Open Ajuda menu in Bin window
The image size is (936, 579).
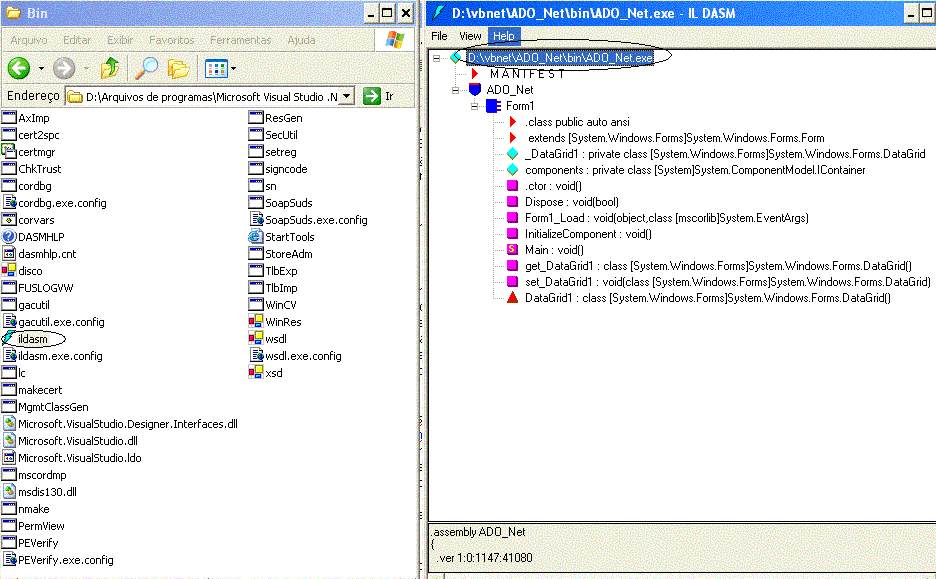tap(301, 40)
